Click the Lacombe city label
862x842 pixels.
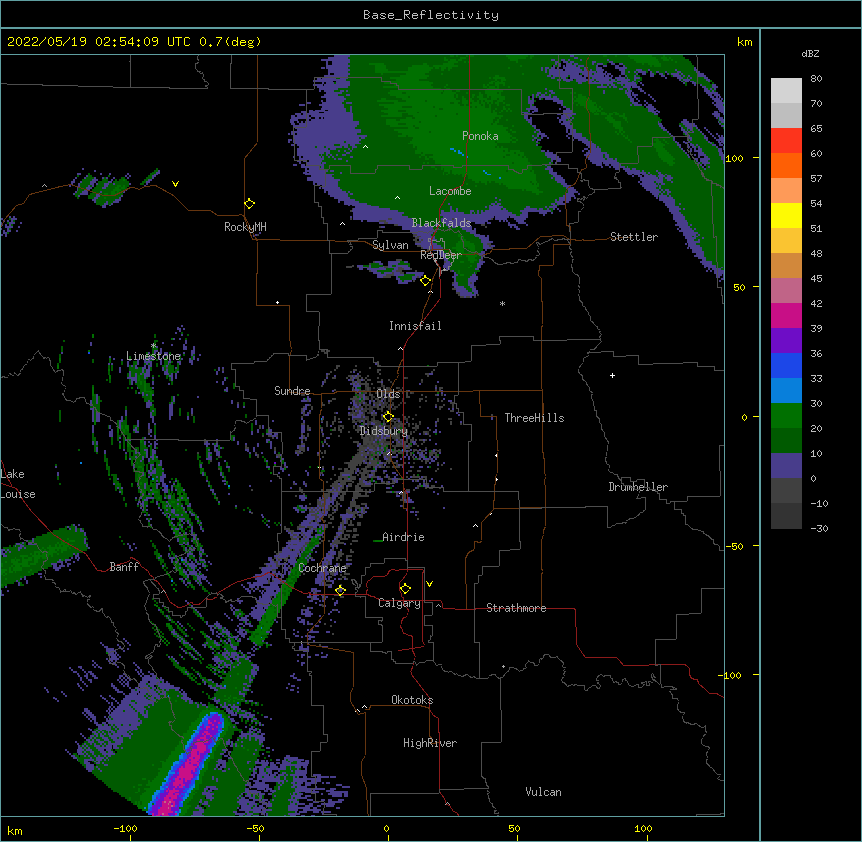[x=450, y=191]
